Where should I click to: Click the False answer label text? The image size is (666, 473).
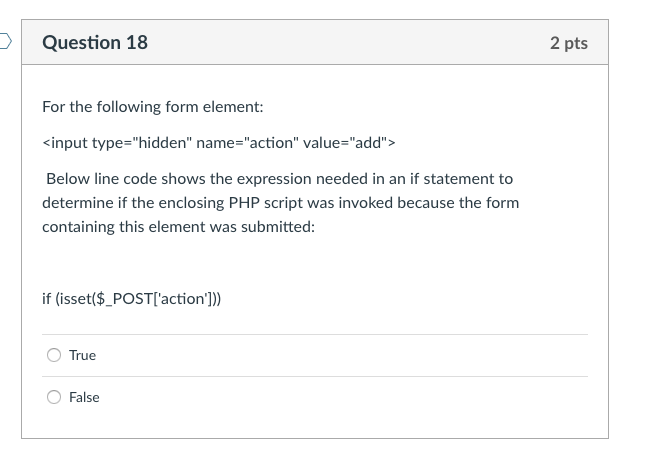(84, 397)
